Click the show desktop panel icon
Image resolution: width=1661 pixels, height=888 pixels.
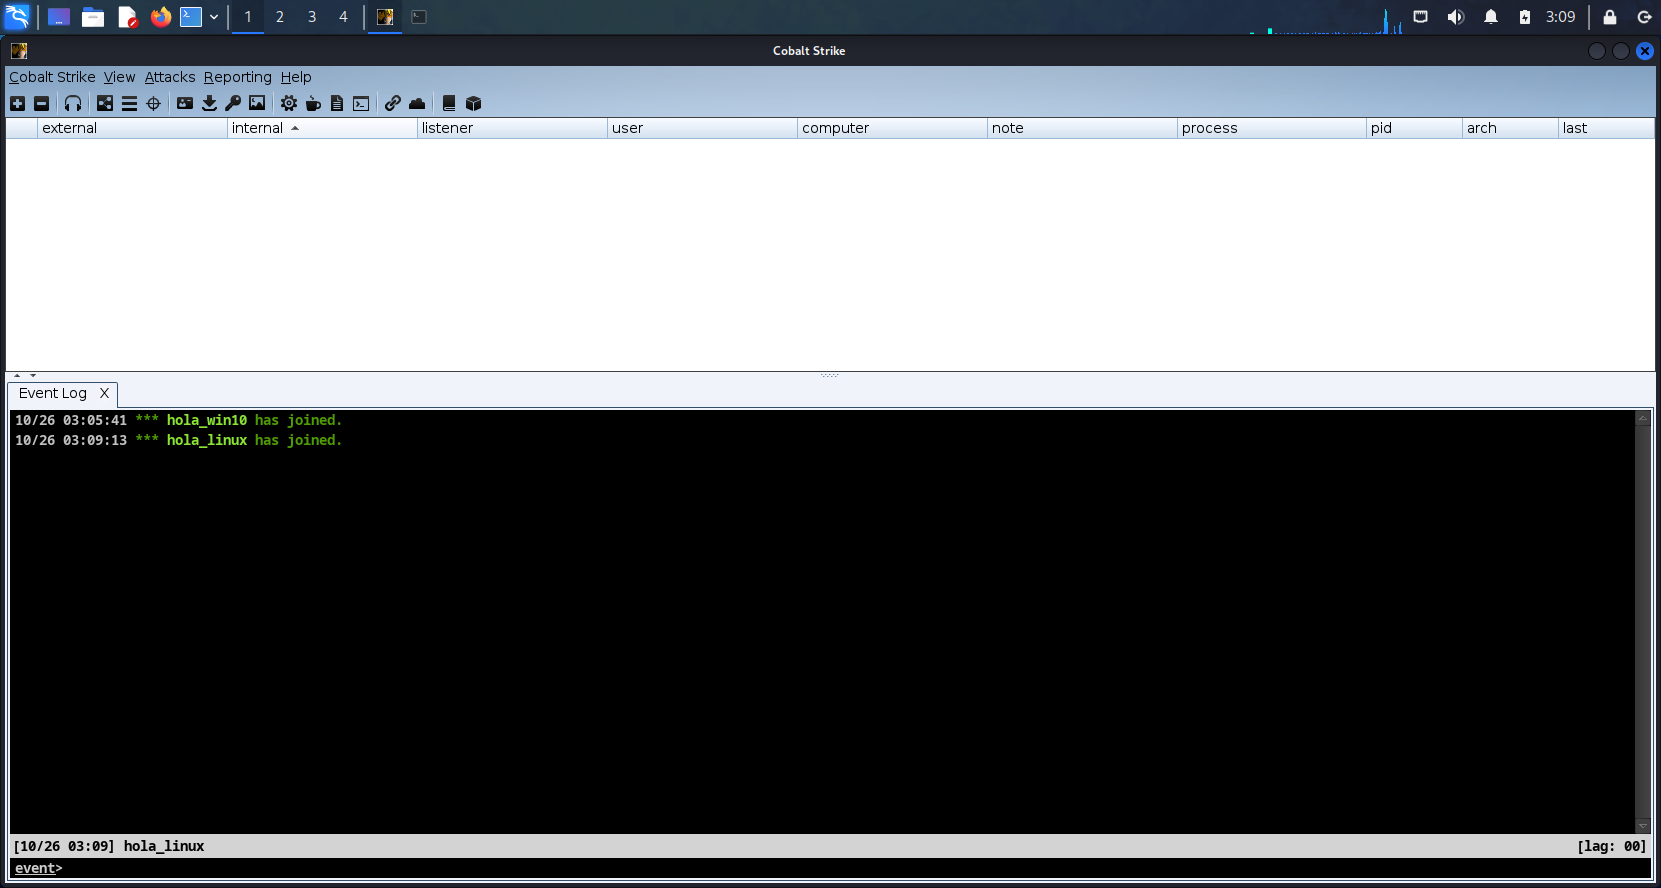coord(59,17)
